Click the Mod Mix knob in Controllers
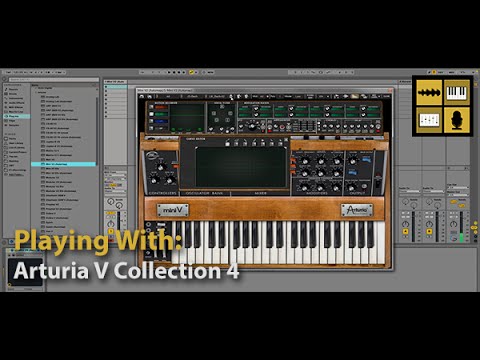Viewport: 480px width, 360px height. 170,180
